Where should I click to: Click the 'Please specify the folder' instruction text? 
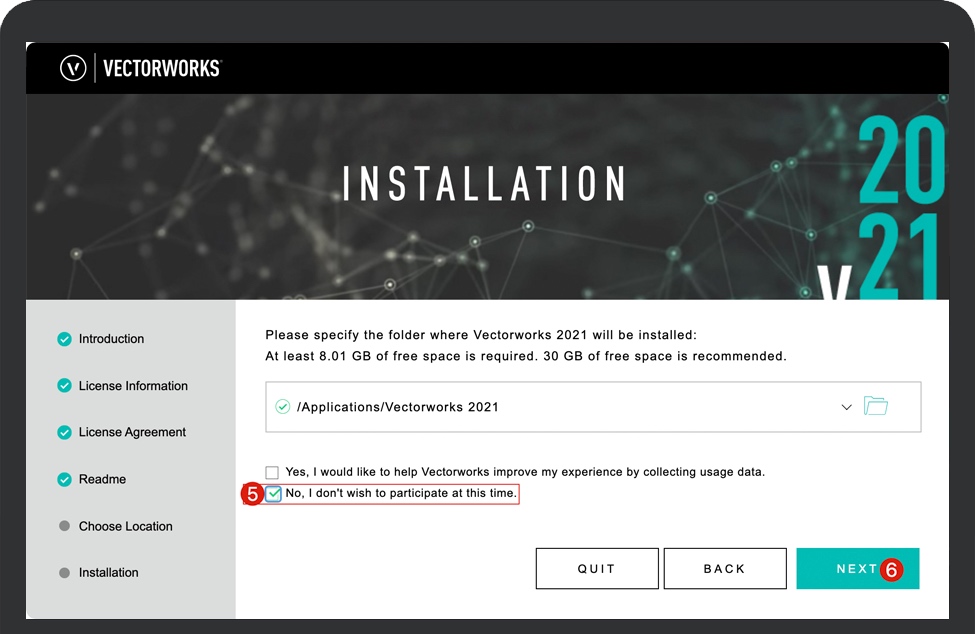[481, 335]
